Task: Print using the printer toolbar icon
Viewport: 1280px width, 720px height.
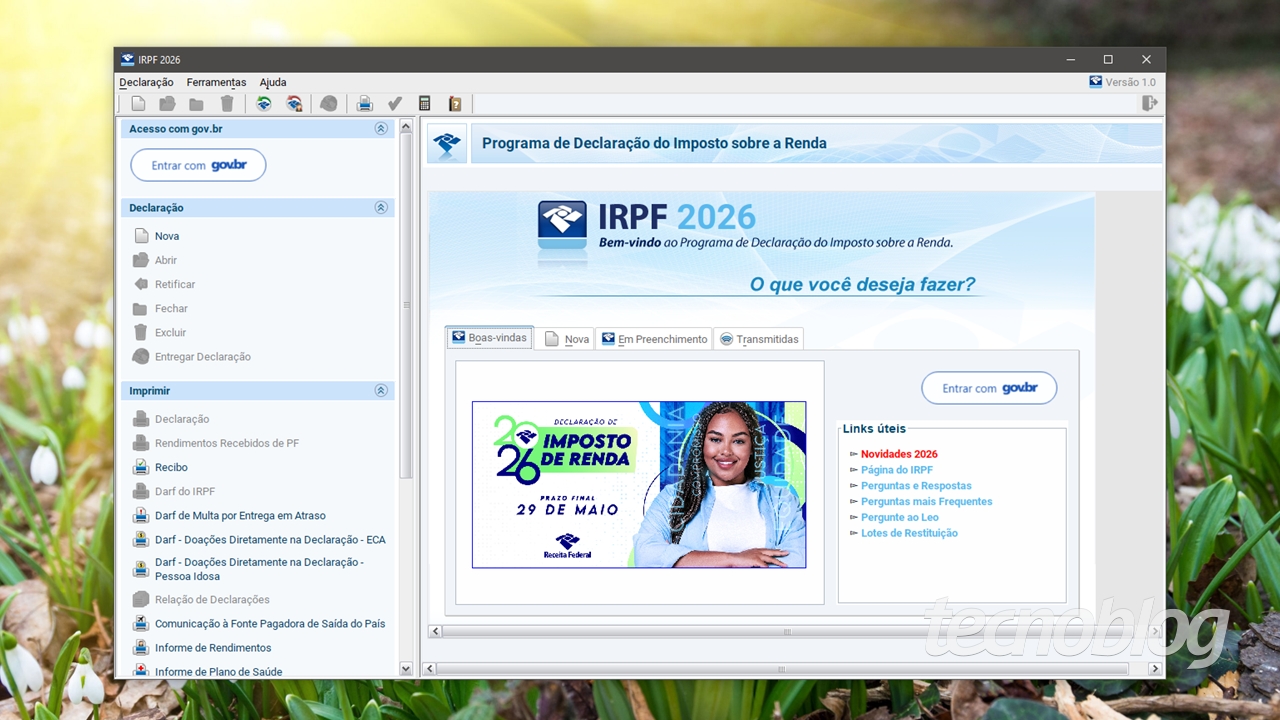Action: 364,103
